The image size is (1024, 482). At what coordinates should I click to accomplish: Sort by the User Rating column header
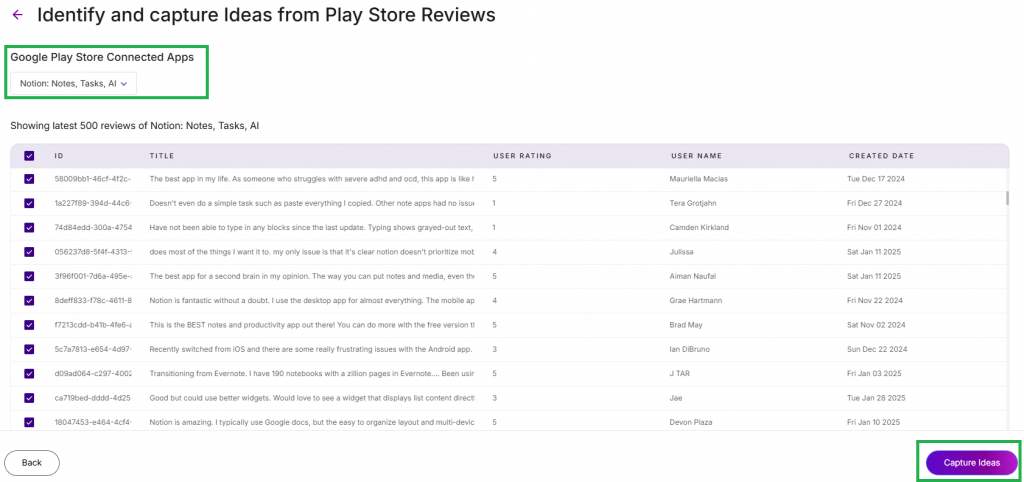point(522,156)
